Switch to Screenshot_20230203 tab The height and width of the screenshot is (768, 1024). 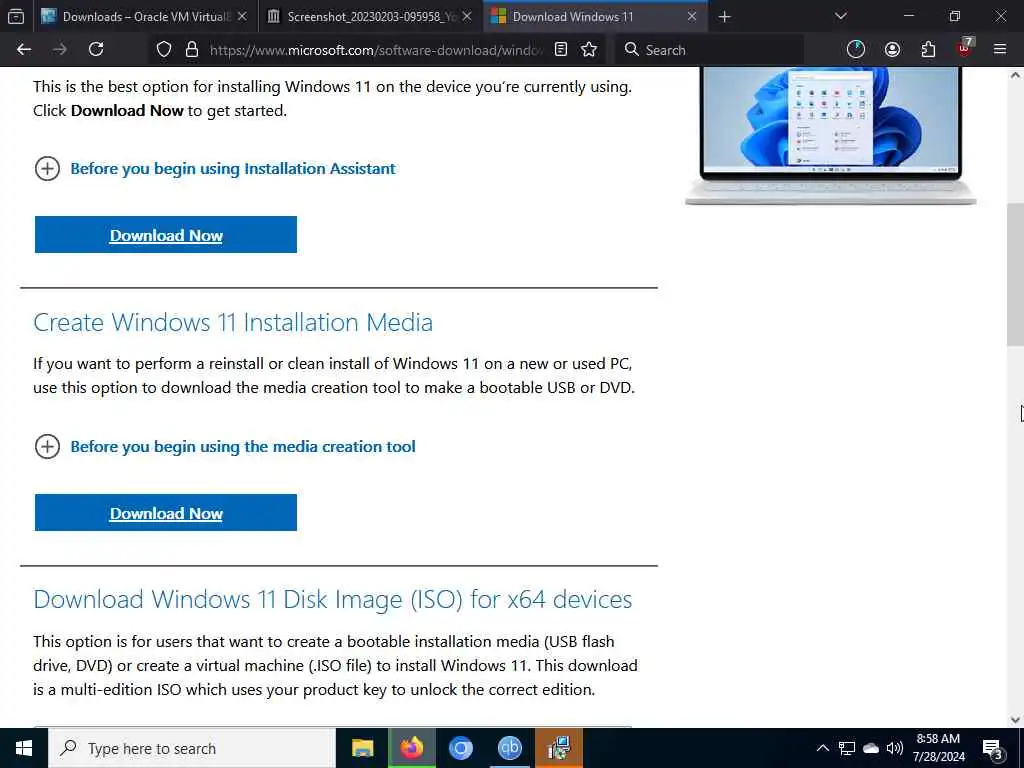370,17
